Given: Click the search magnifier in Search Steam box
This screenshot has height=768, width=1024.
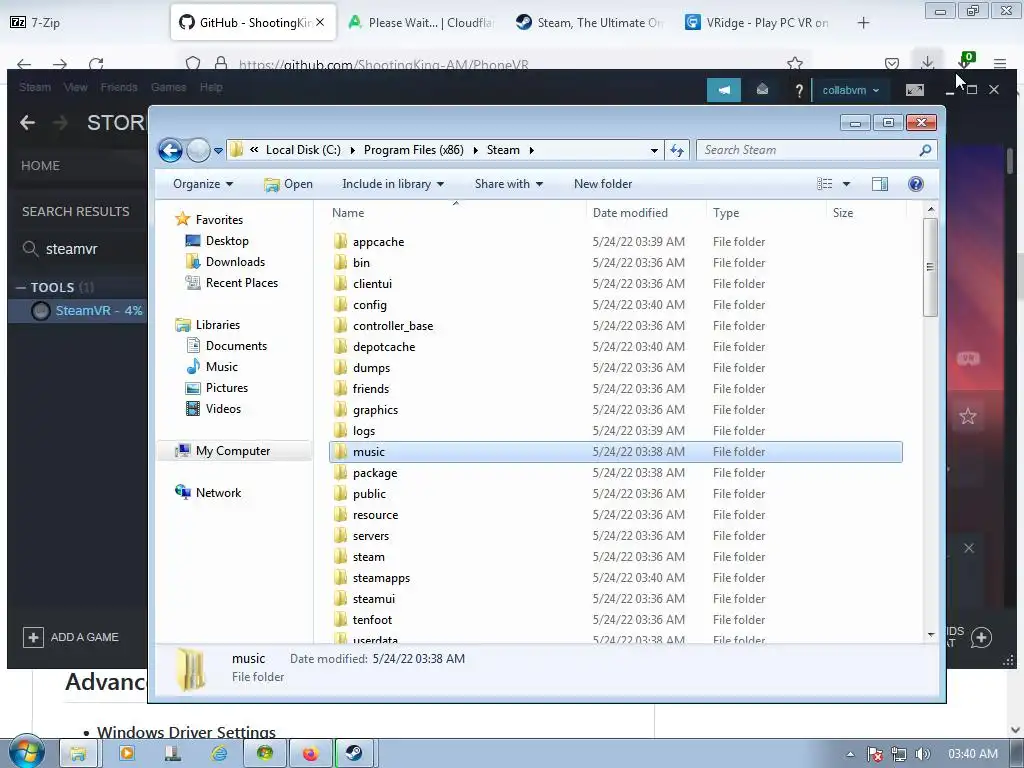Looking at the screenshot, I should coord(925,150).
